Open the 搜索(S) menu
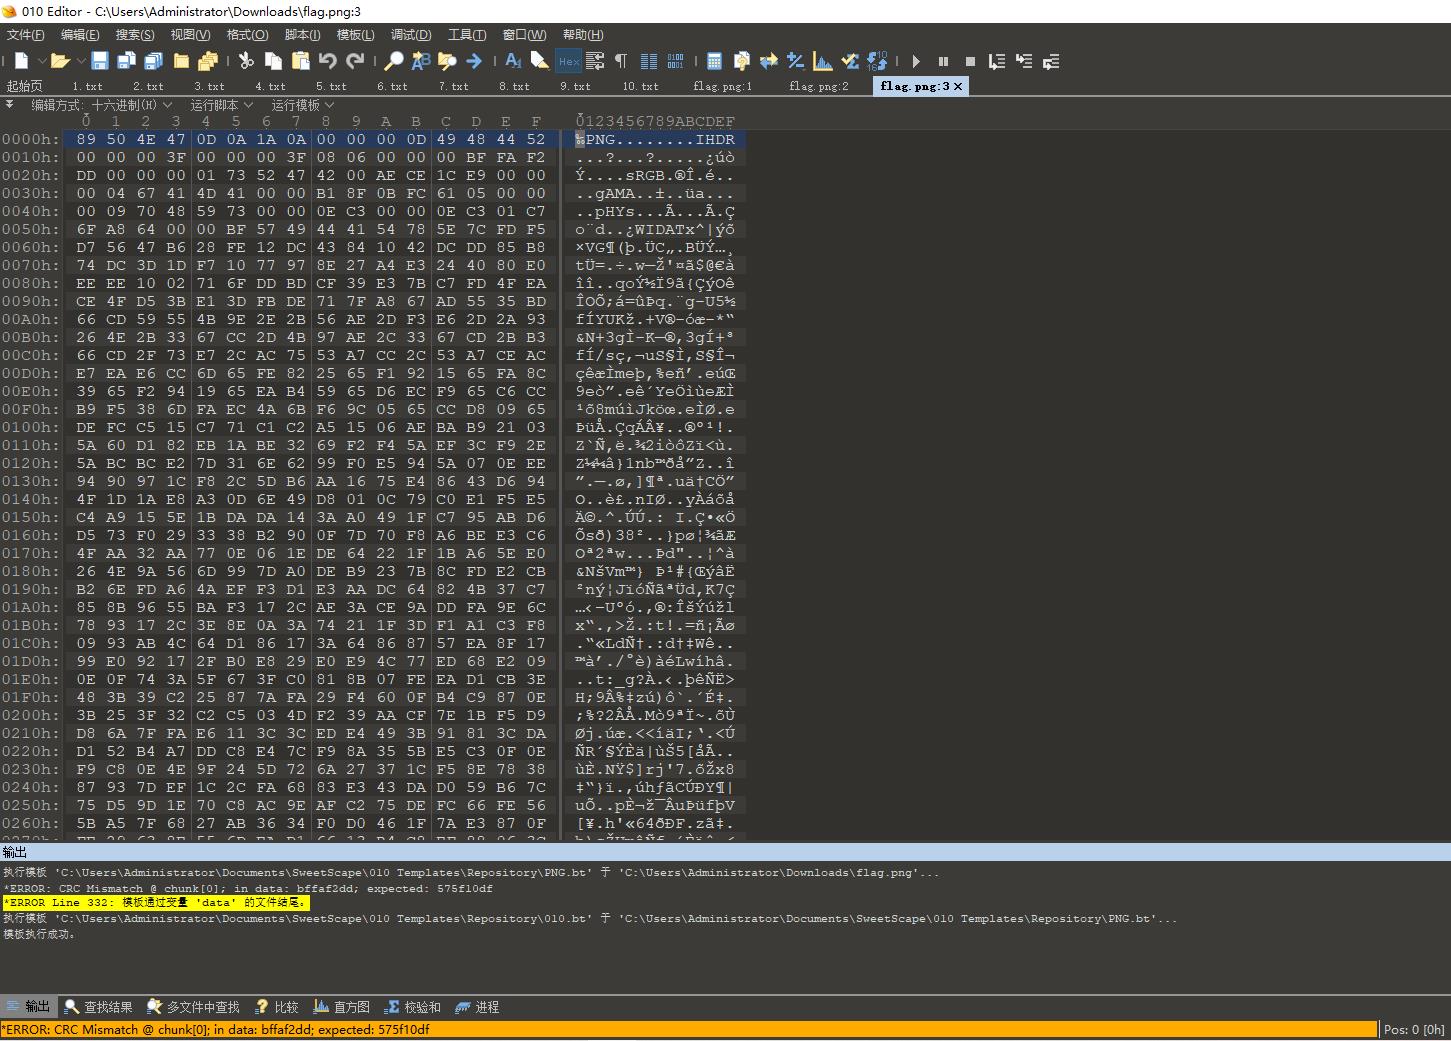This screenshot has width=1451, height=1041. (135, 34)
